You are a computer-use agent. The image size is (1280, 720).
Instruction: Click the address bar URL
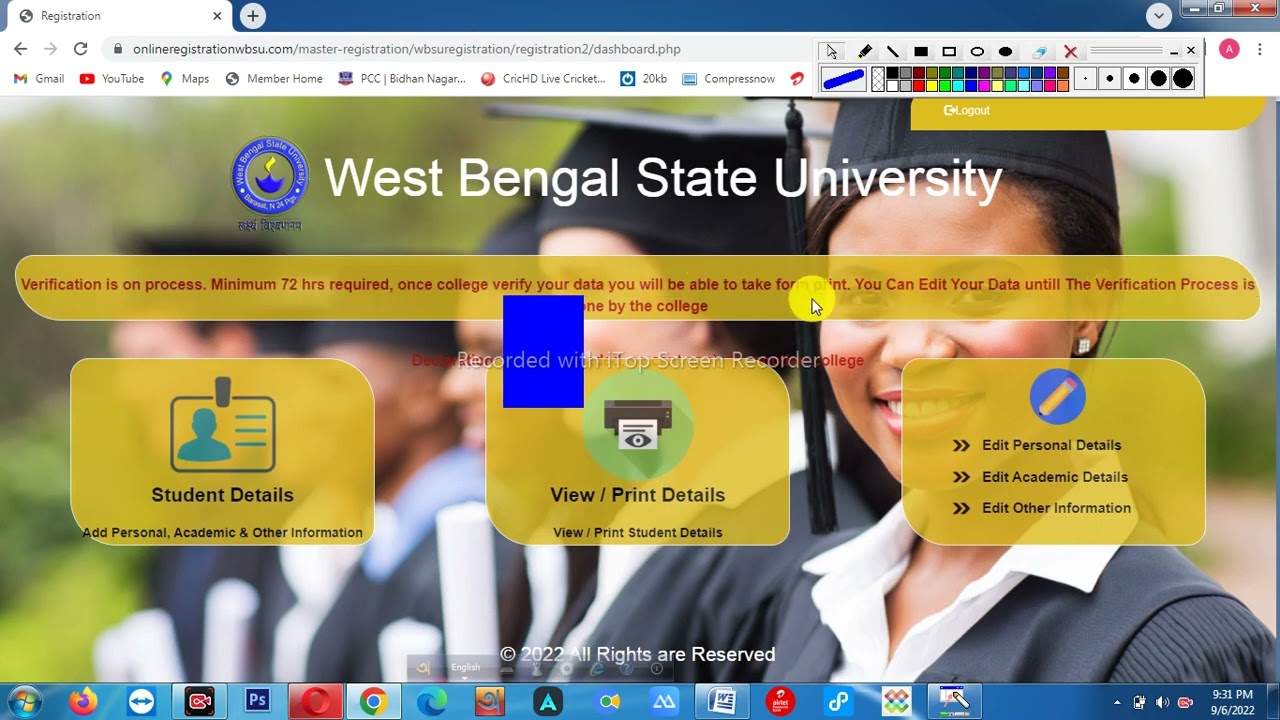point(406,49)
